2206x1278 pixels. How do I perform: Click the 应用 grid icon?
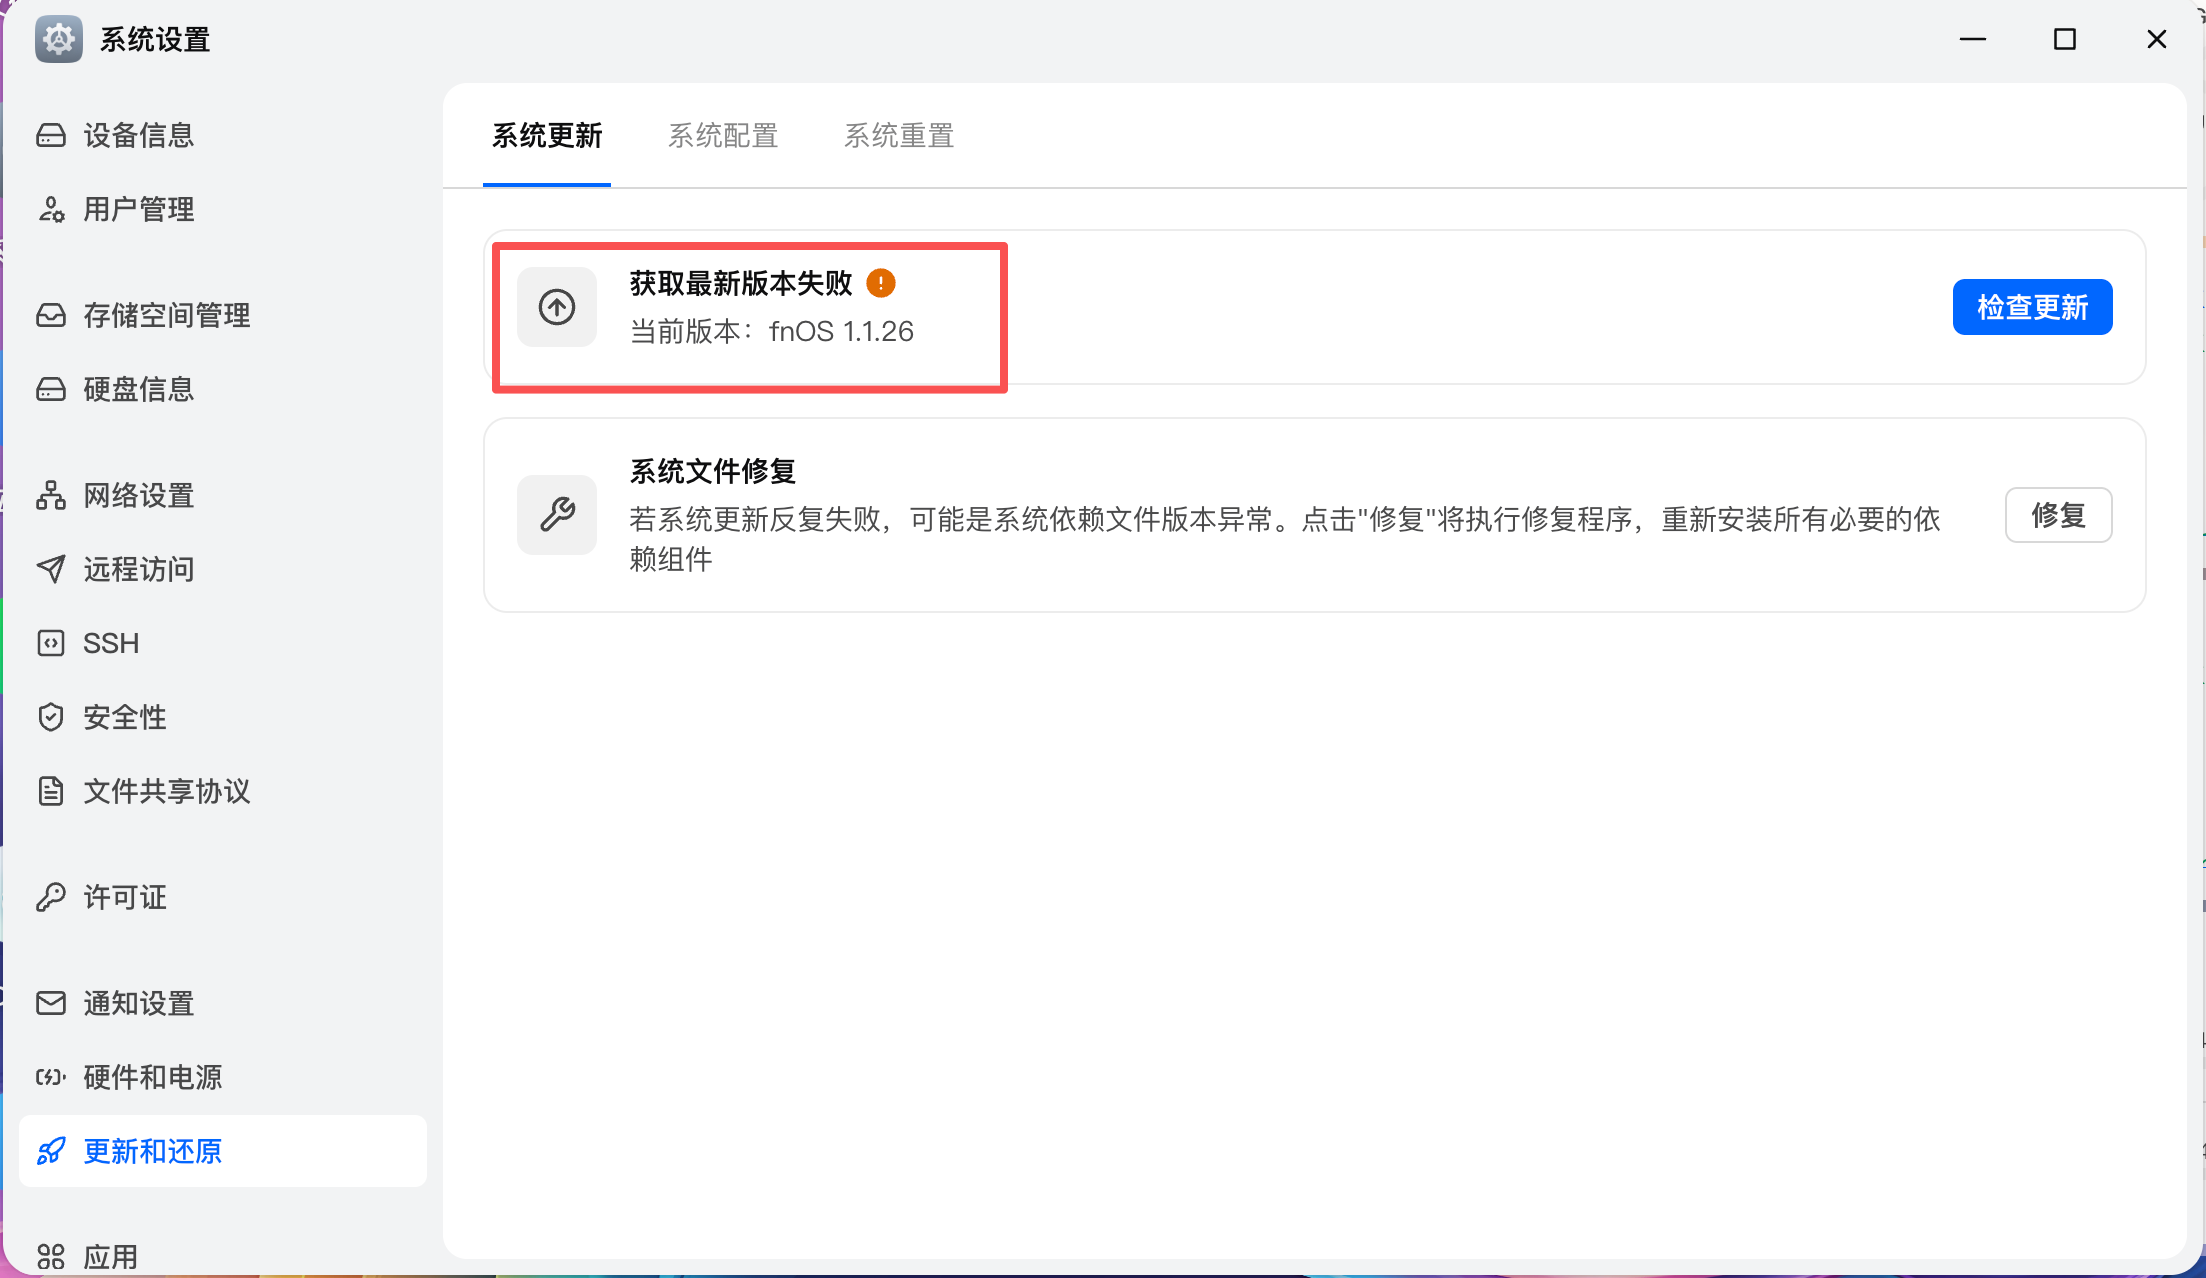pyautogui.click(x=51, y=1257)
